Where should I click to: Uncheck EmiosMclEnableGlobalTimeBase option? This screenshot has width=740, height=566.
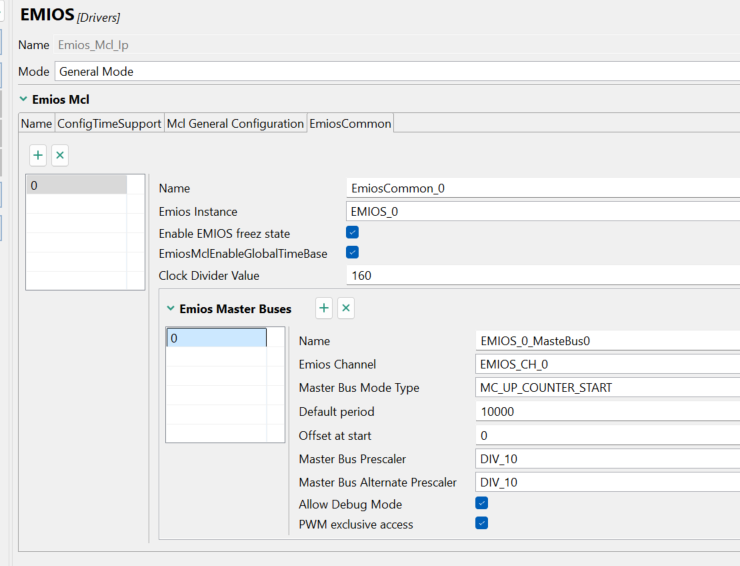[352, 253]
